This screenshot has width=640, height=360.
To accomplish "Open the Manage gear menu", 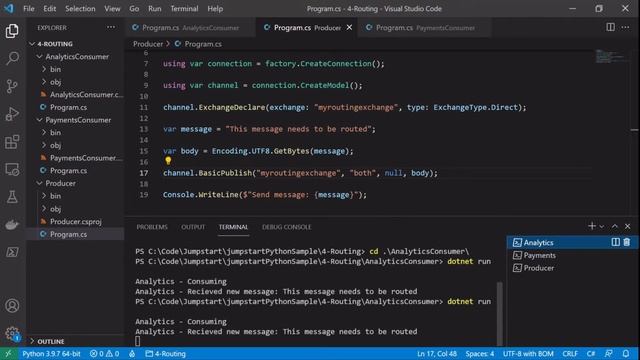I will point(12,333).
